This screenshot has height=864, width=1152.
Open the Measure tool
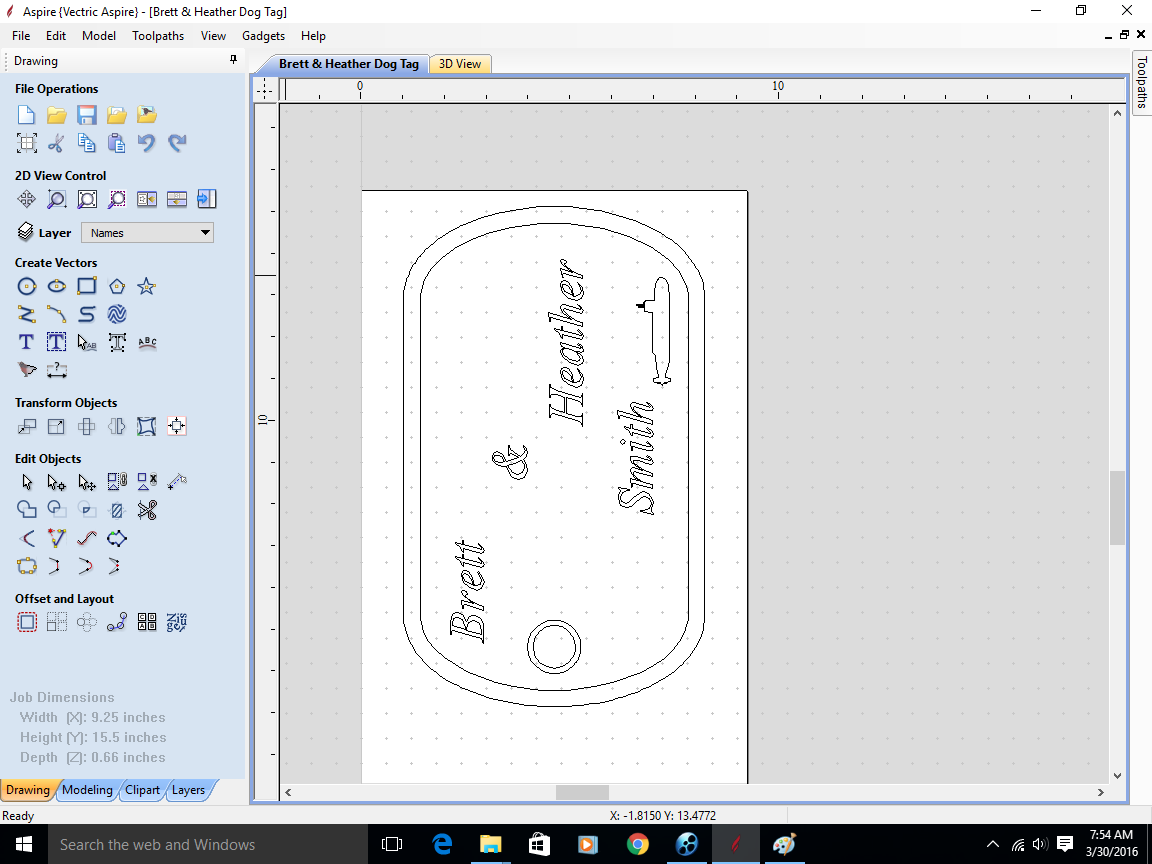pyautogui.click(x=177, y=482)
